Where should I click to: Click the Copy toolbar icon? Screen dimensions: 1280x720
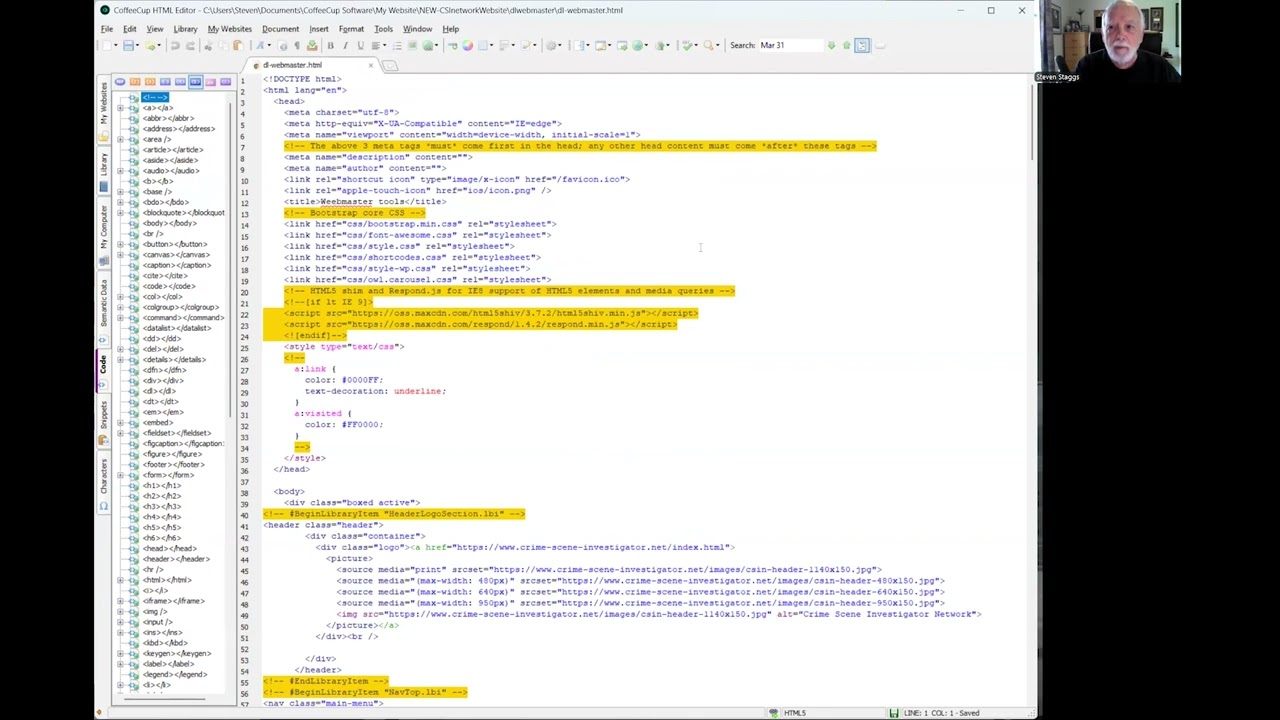tap(223, 45)
